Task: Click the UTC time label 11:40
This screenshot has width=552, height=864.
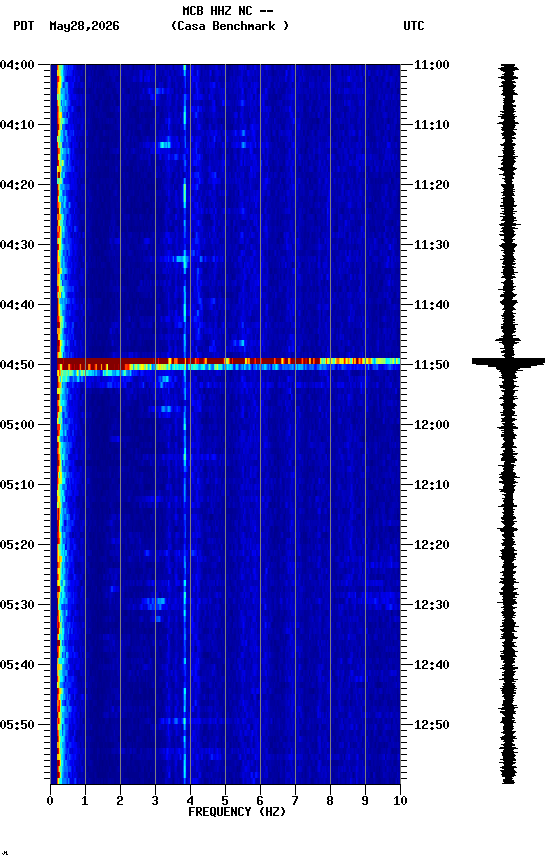Action: pyautogui.click(x=432, y=305)
